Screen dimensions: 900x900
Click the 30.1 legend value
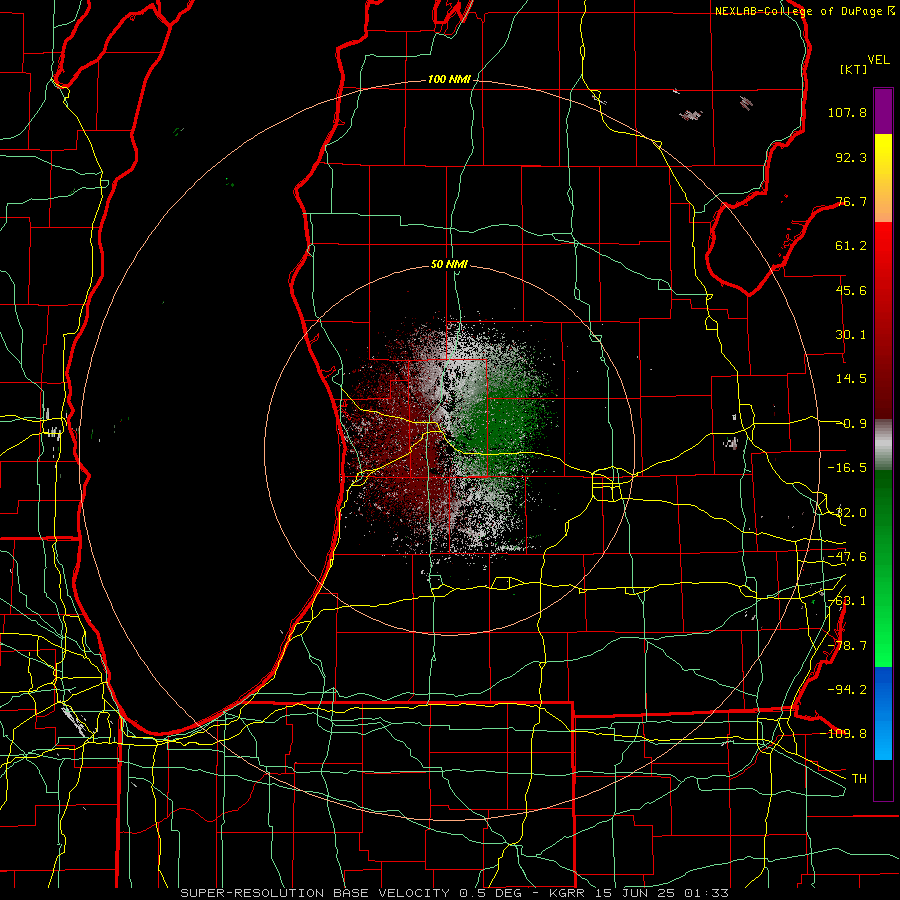[851, 335]
